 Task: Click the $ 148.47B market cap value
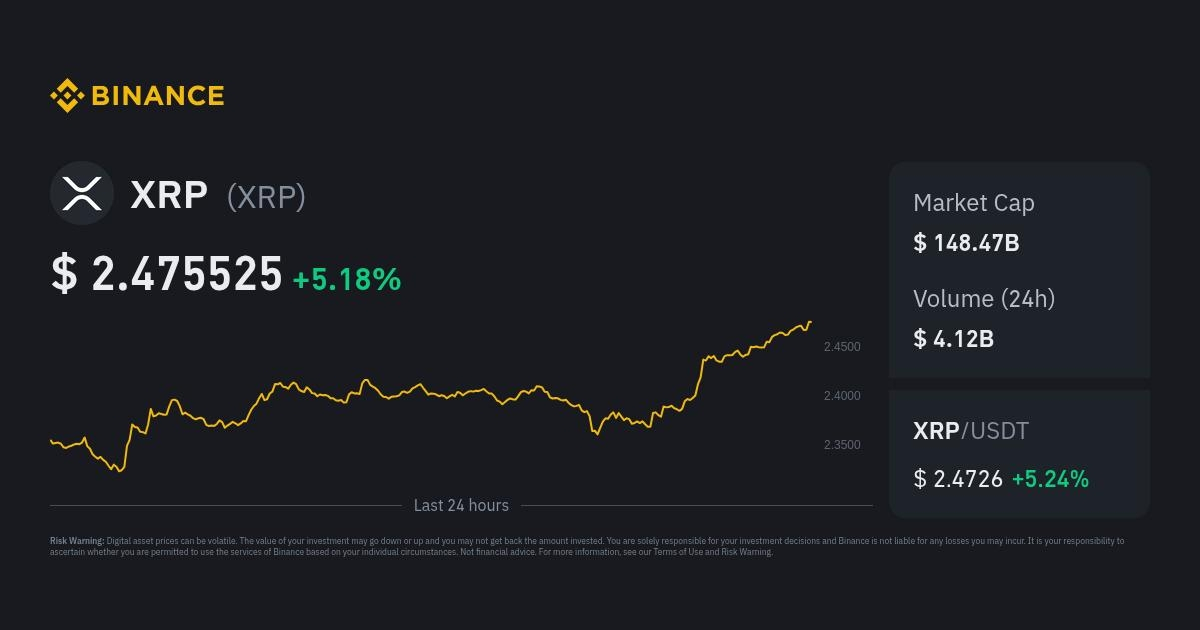[966, 243]
